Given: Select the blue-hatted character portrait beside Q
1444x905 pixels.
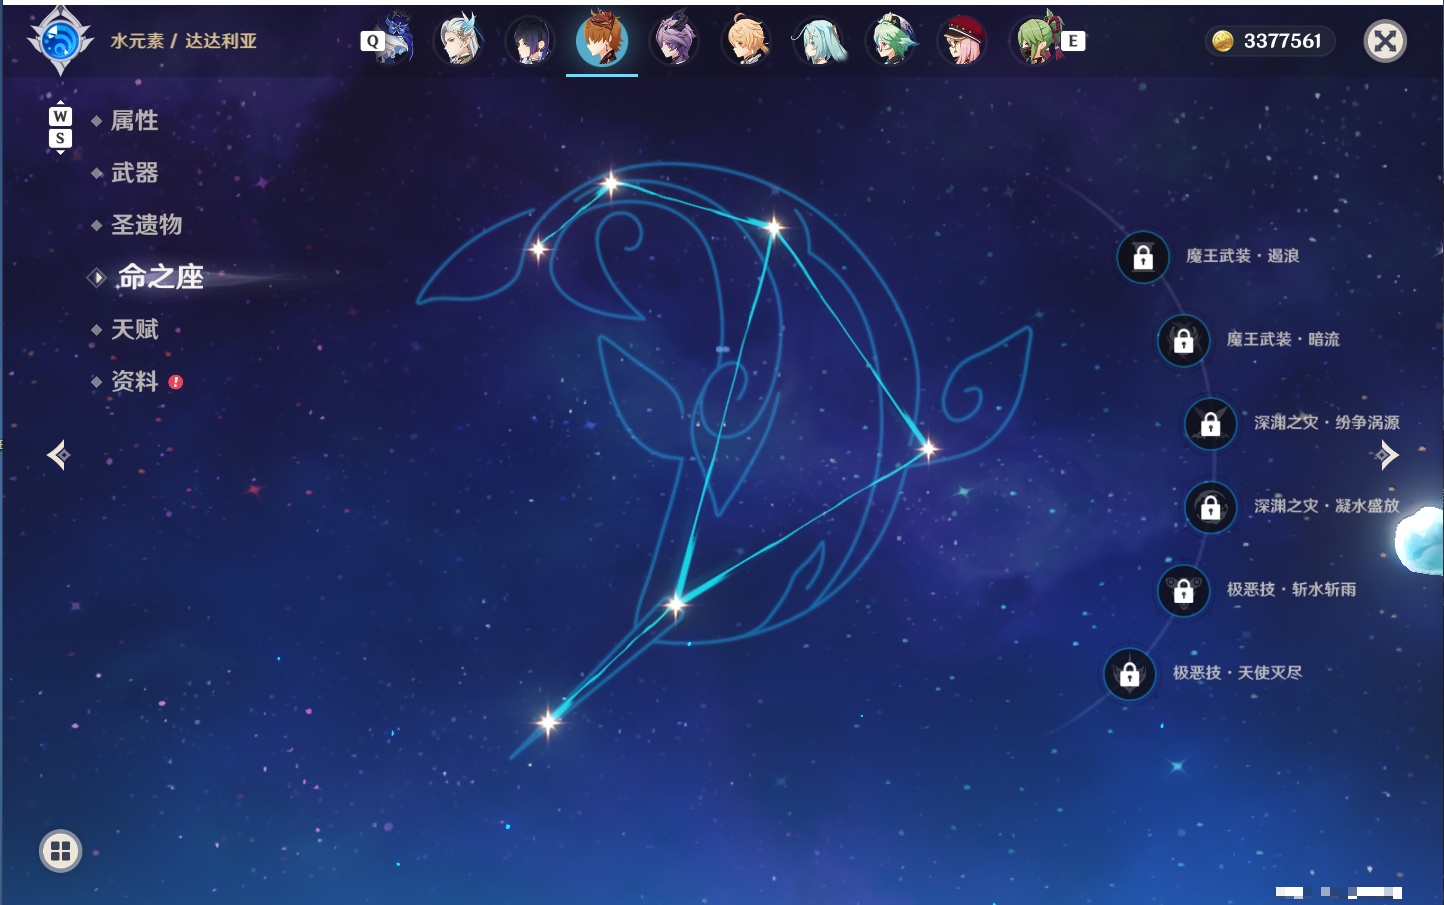Looking at the screenshot, I should pos(399,40).
